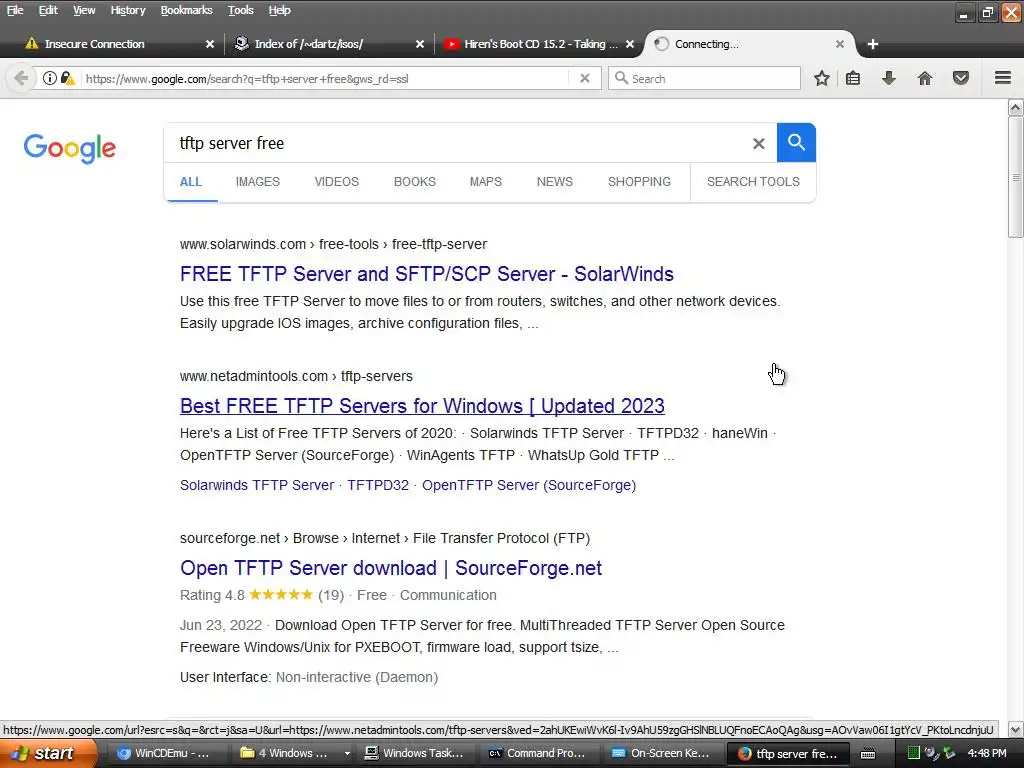Select the BOOKS search filter
The width and height of the screenshot is (1024, 768).
click(x=415, y=182)
